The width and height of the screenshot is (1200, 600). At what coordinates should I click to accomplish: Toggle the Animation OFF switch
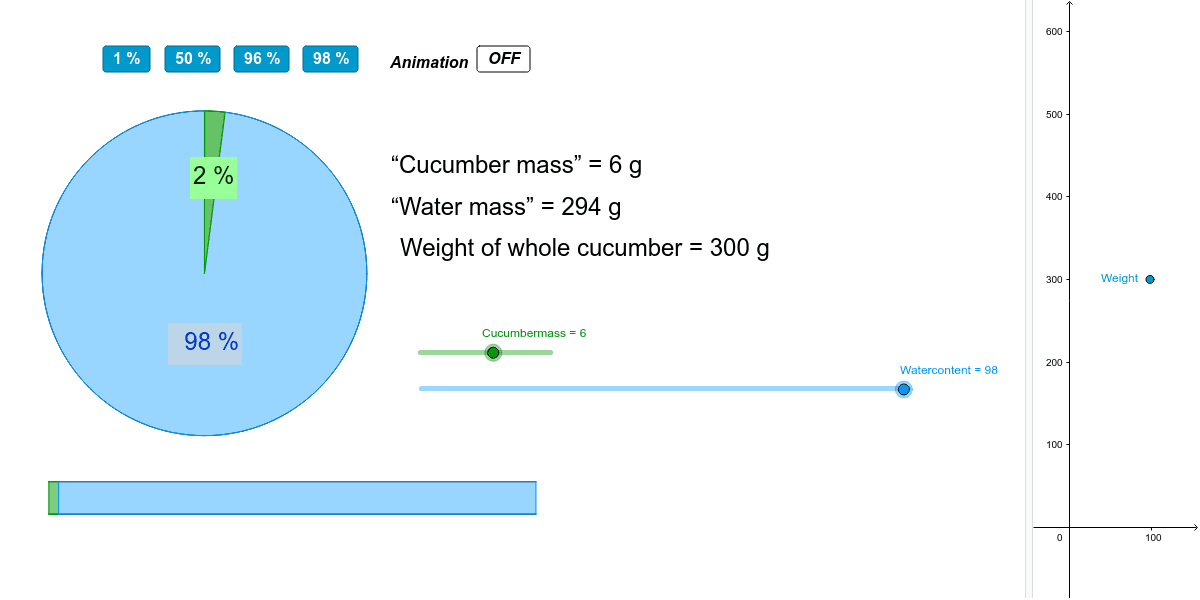point(504,59)
